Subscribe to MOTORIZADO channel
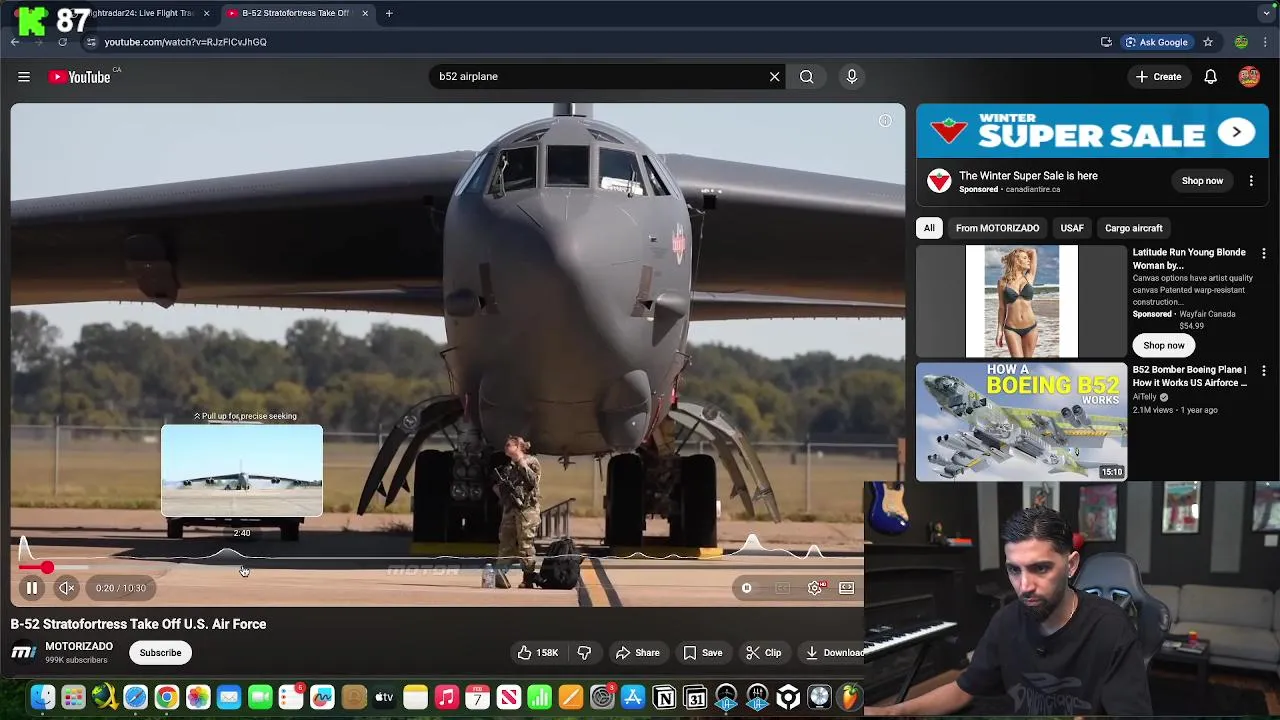Screen dimensions: 1280x720 coord(160,653)
